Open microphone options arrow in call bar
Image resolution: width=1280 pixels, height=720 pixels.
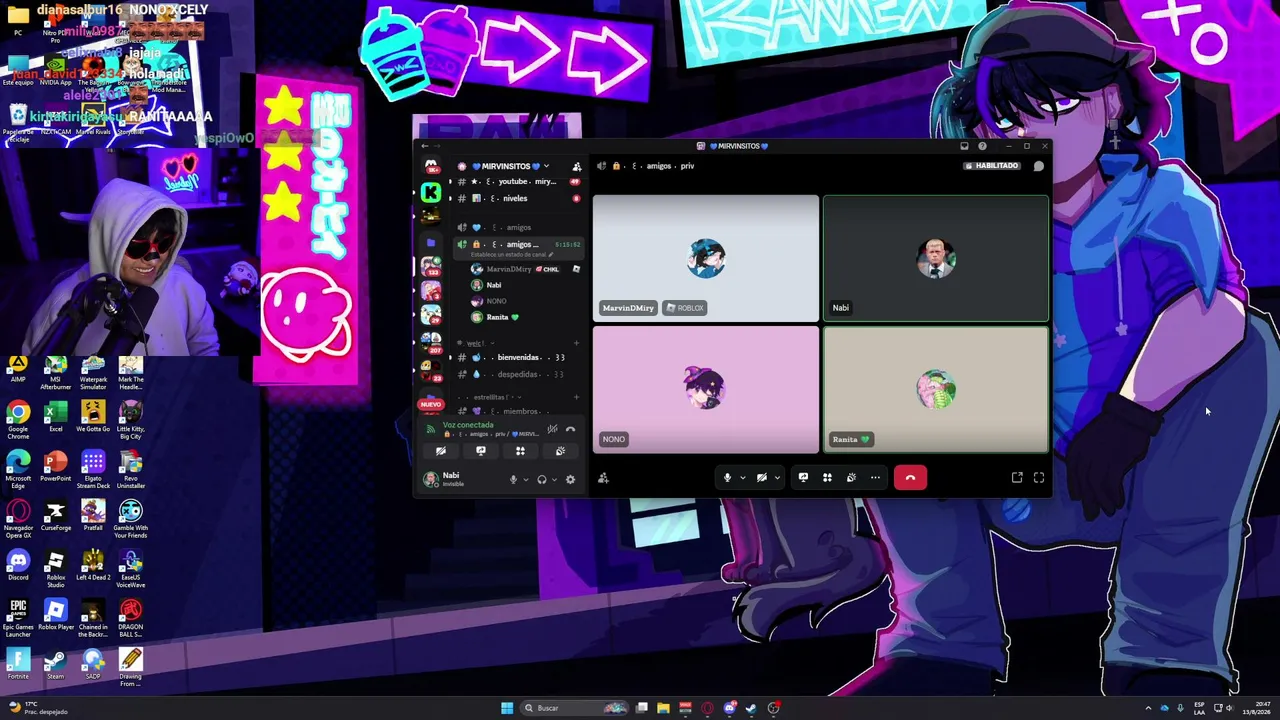(x=742, y=478)
